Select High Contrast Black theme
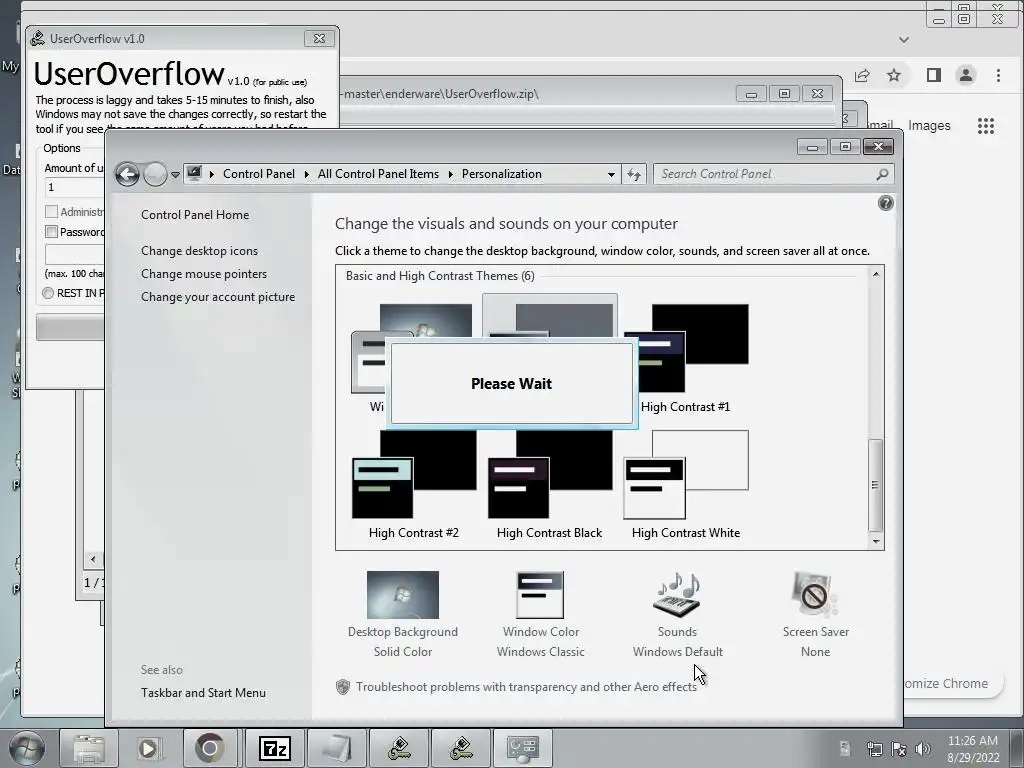Screen dimensions: 1024x768 coord(549,485)
